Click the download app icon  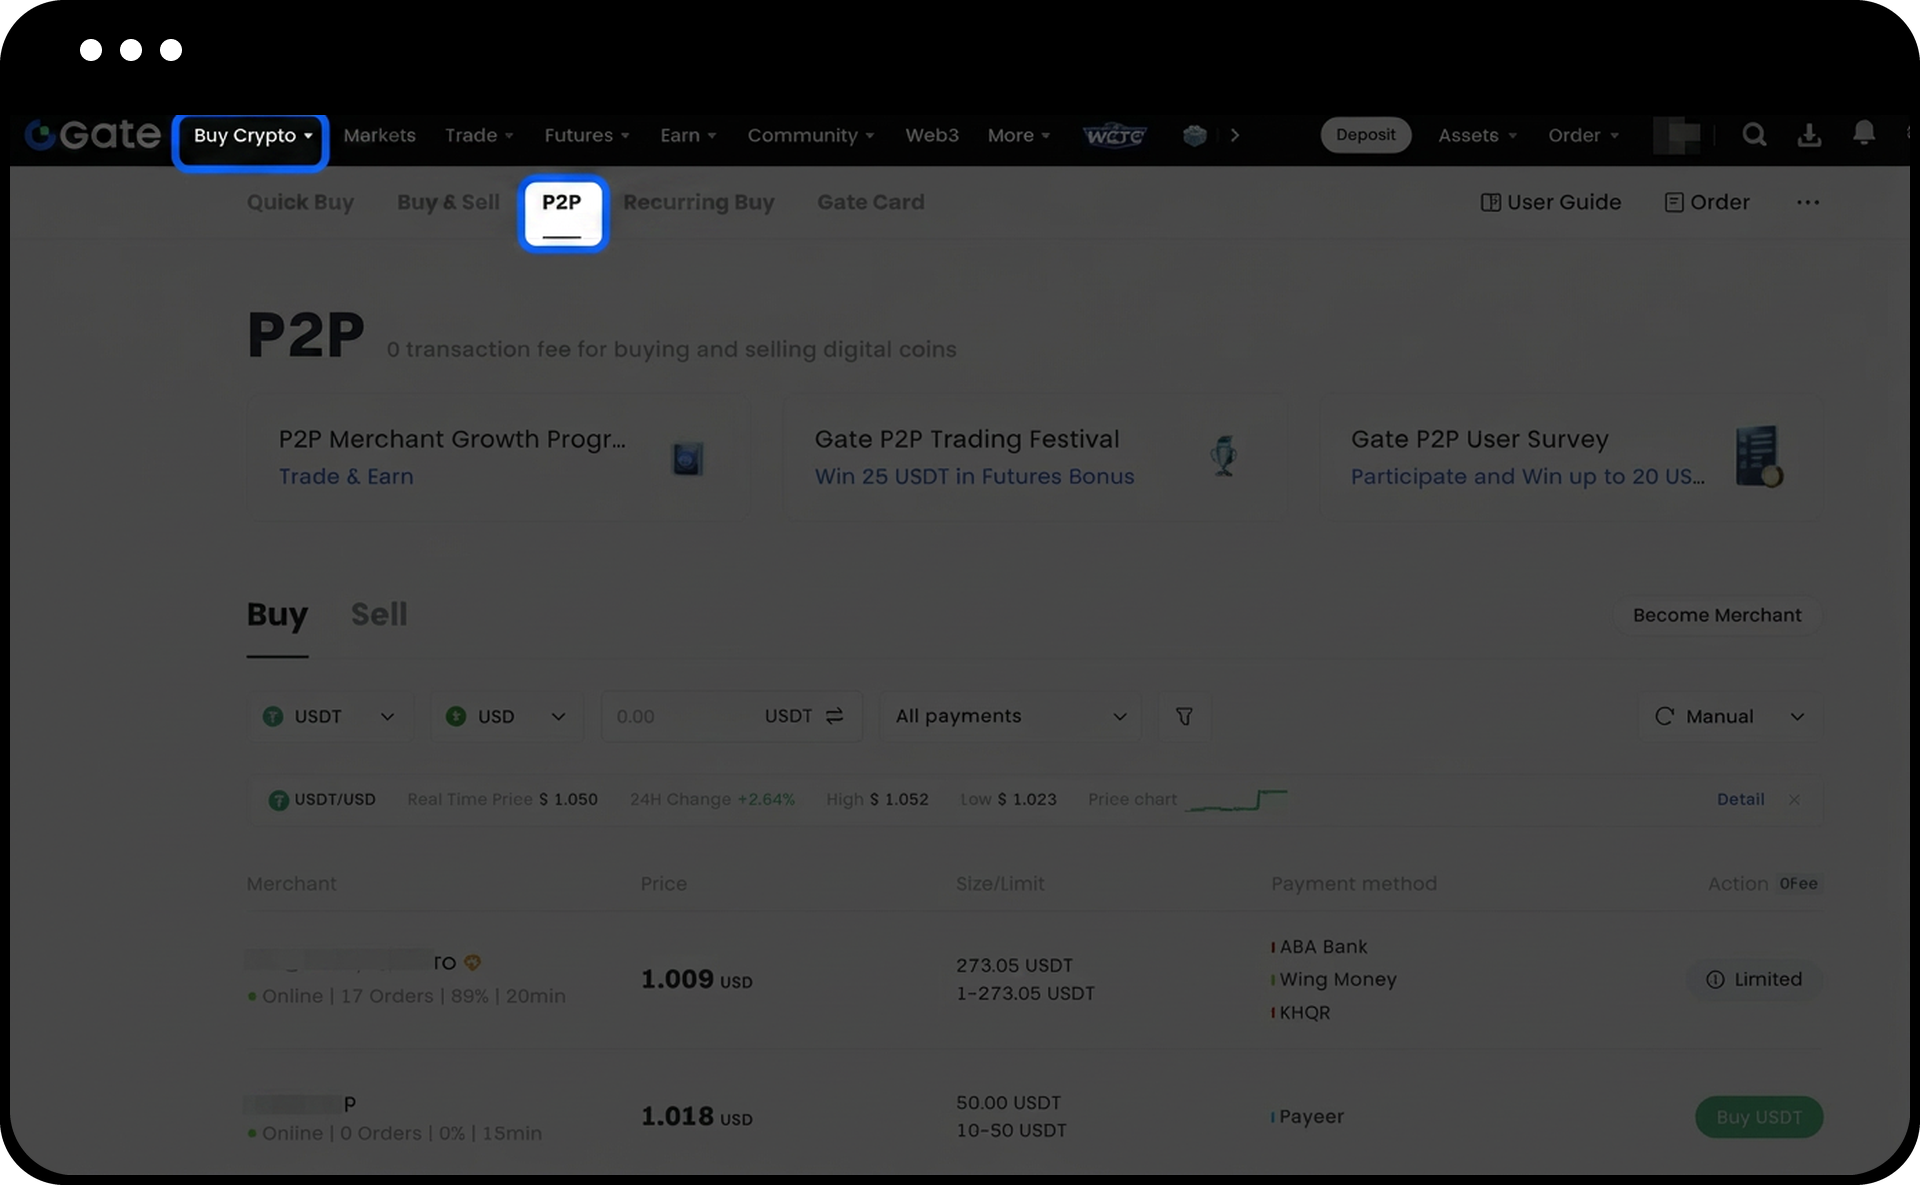[x=1809, y=135]
